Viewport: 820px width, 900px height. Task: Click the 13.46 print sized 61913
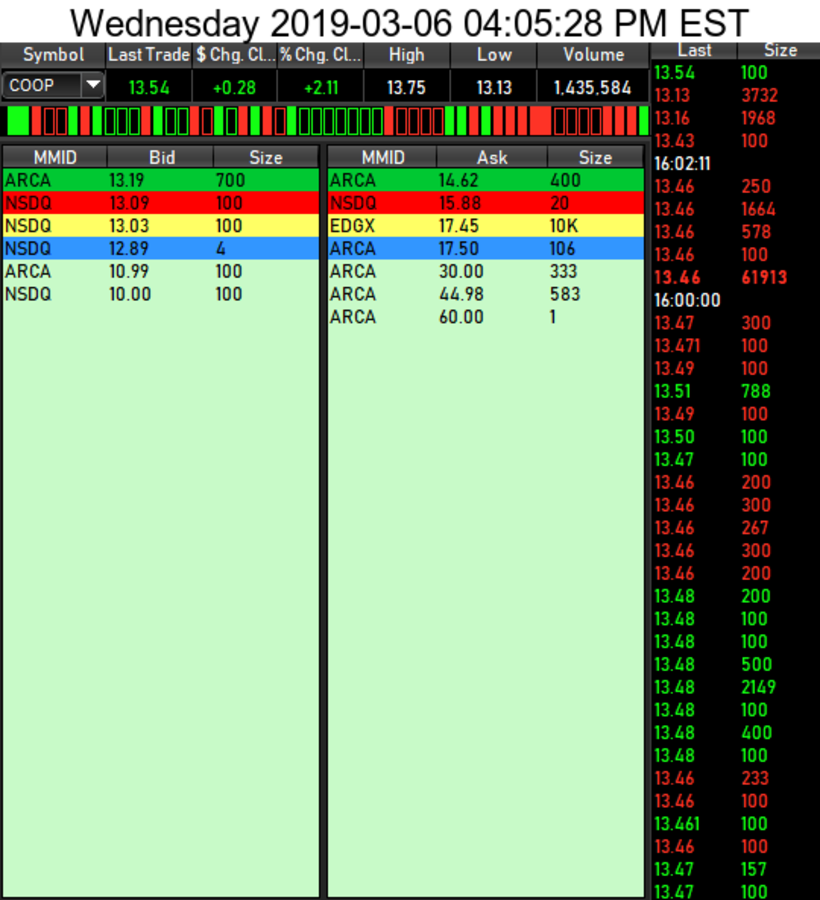point(736,278)
